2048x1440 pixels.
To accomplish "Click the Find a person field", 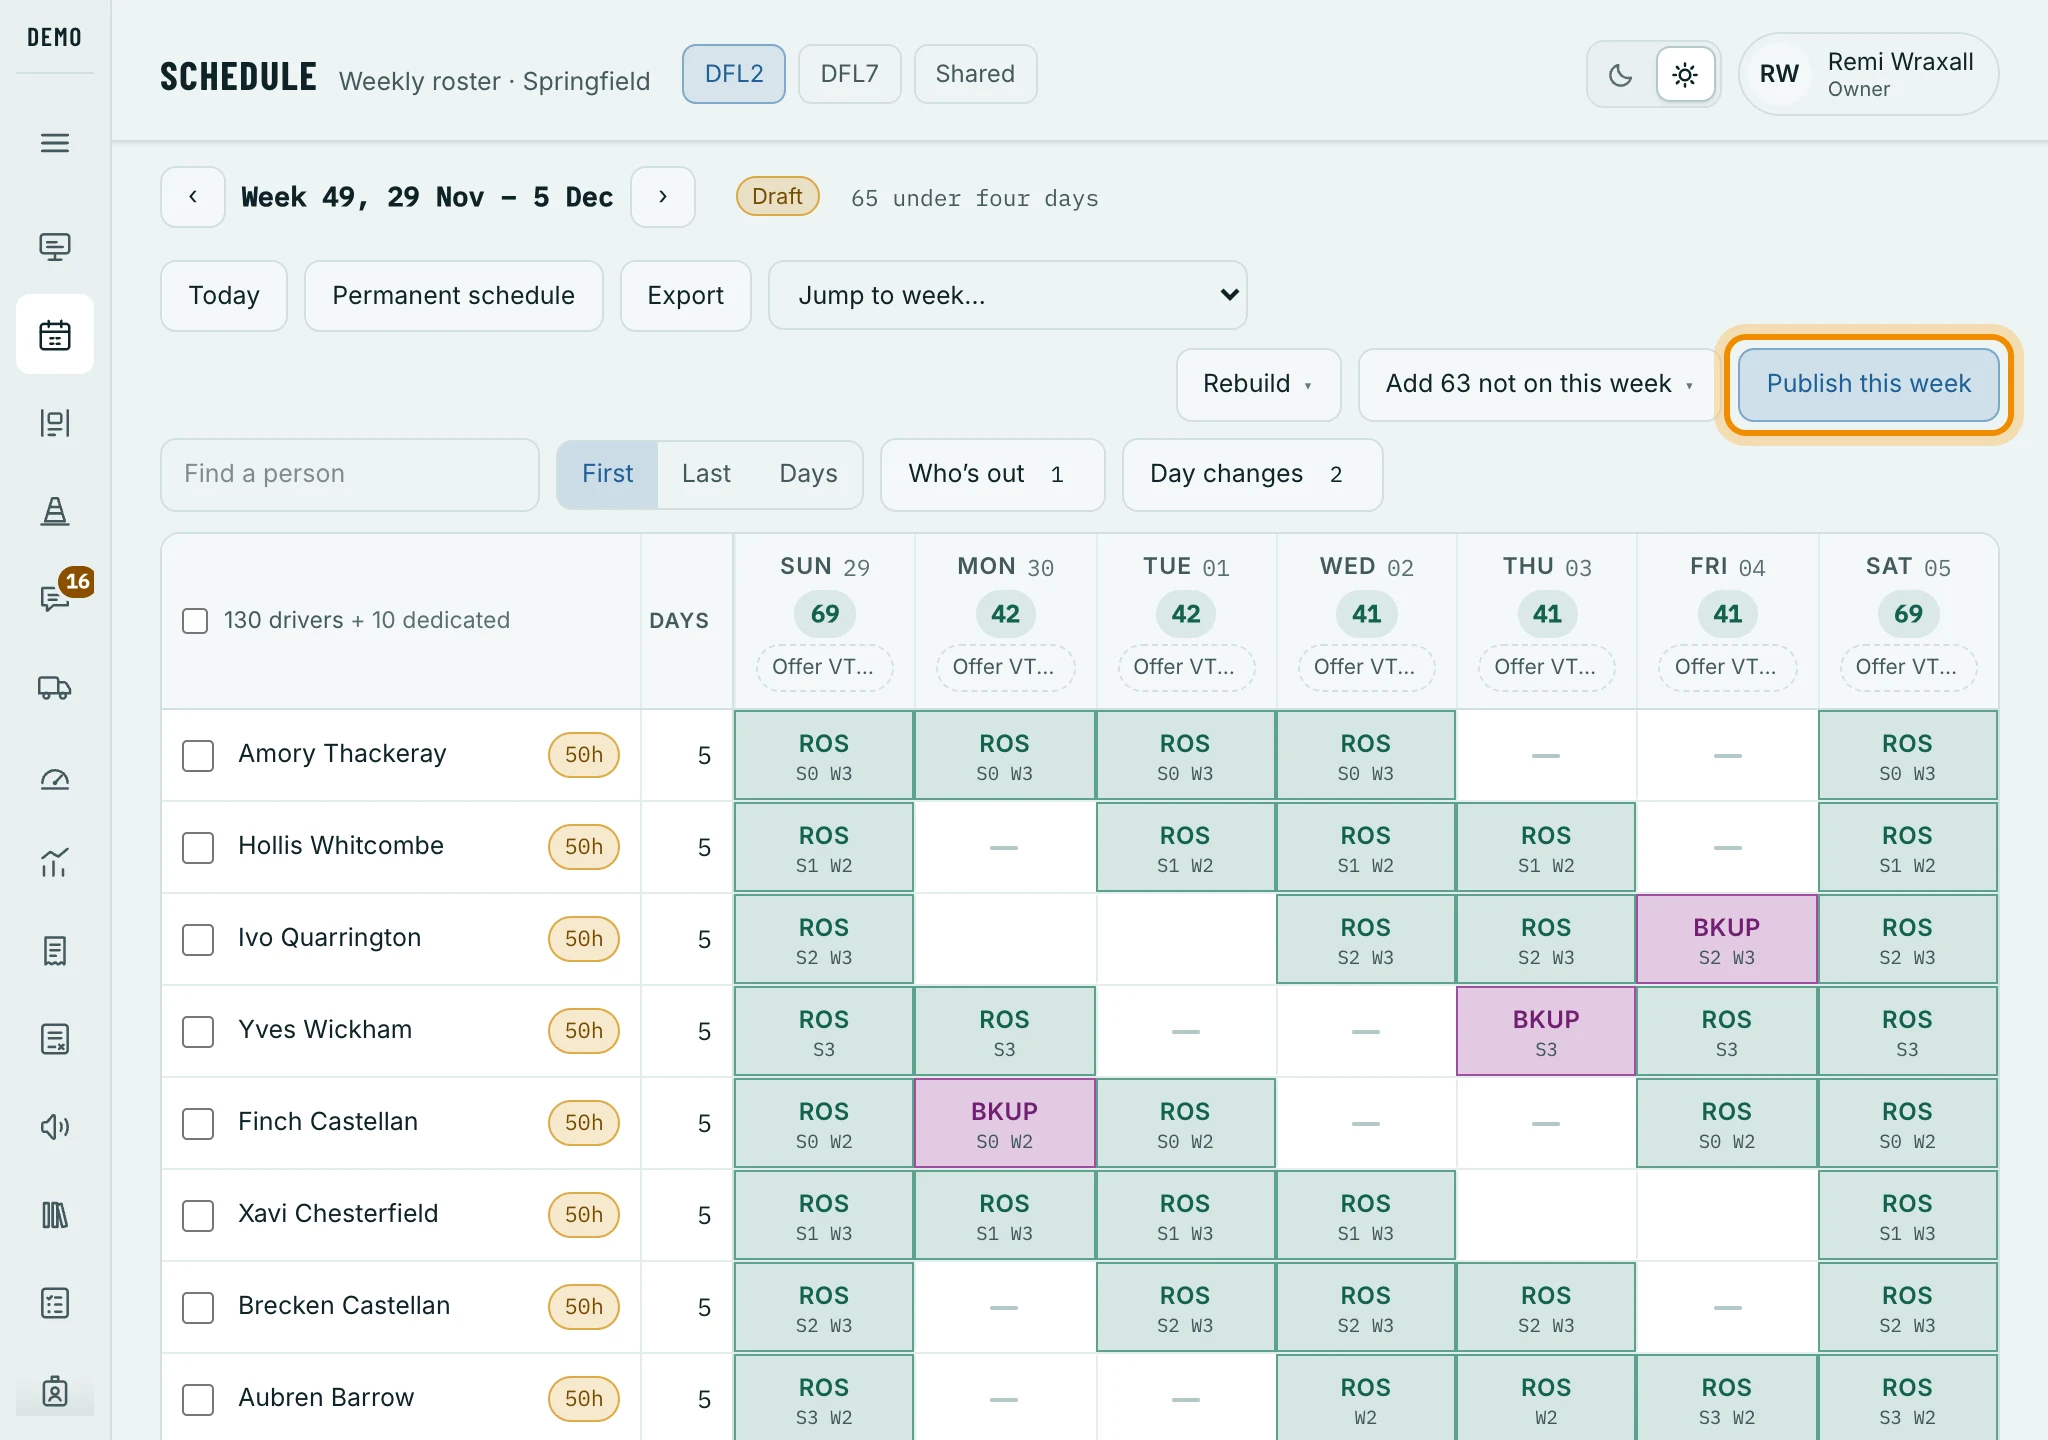I will pyautogui.click(x=350, y=474).
